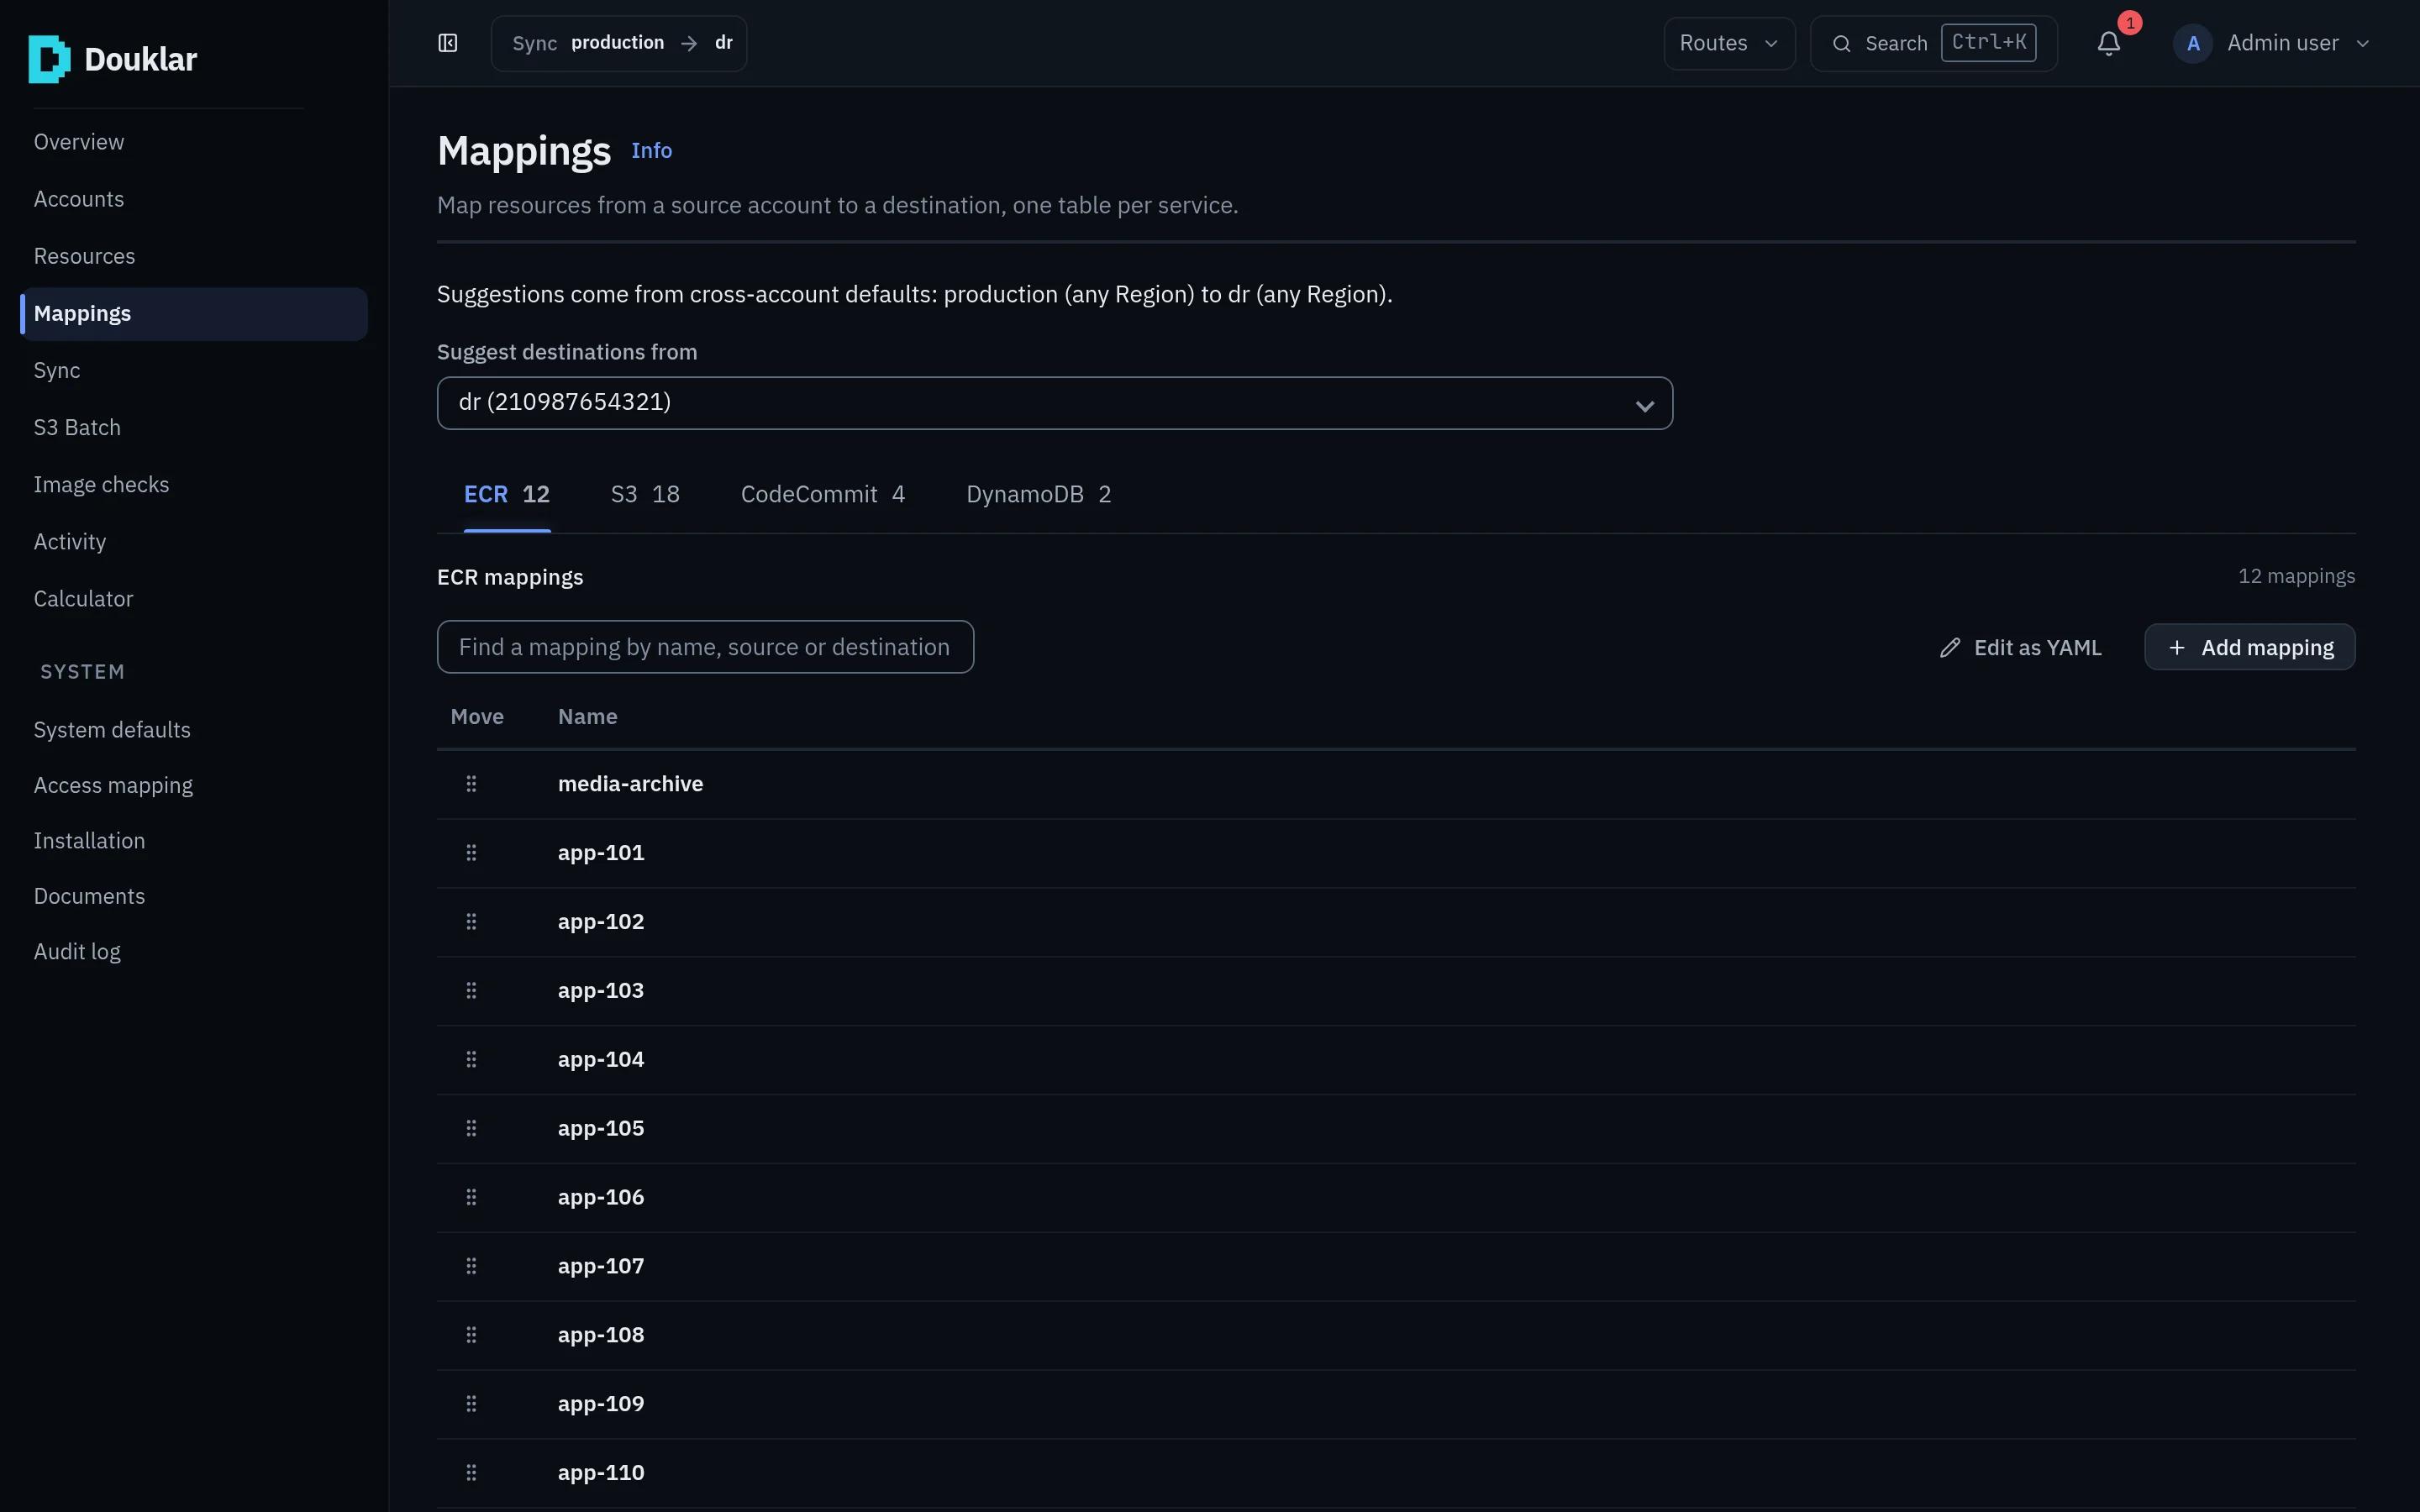Grab the drag handle for app-107

[x=471, y=1267]
